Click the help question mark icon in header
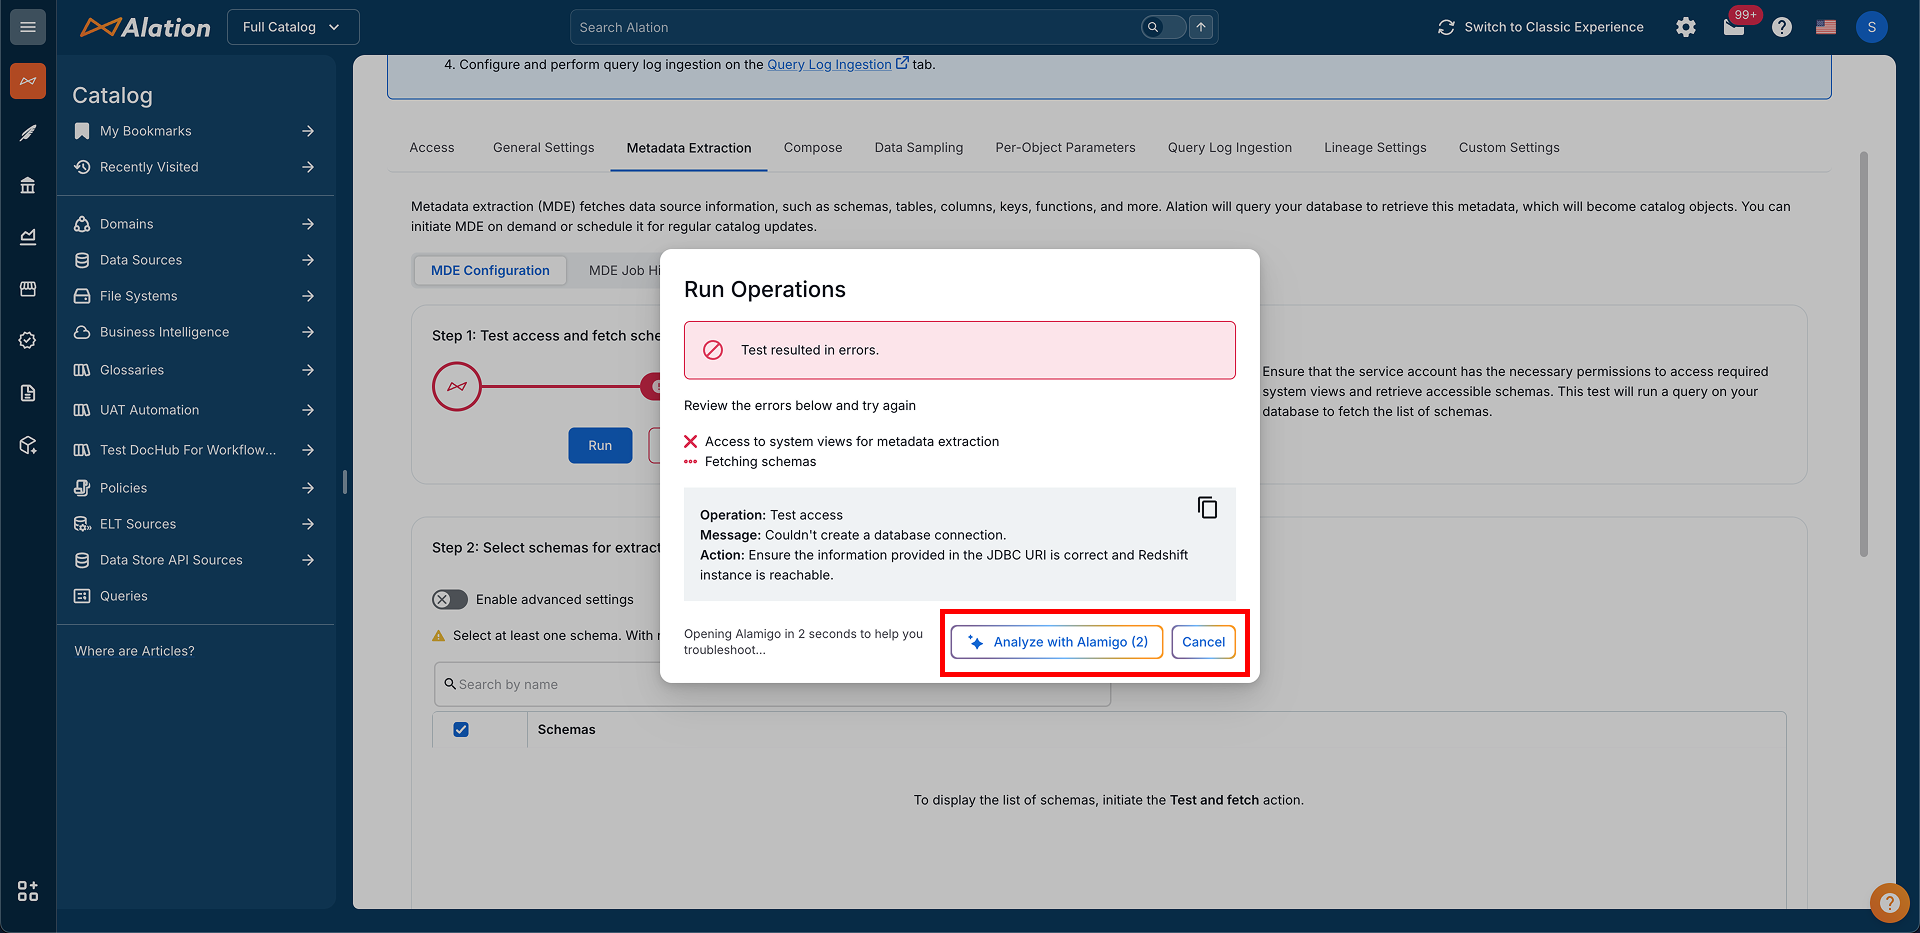The image size is (1920, 933). (1782, 27)
